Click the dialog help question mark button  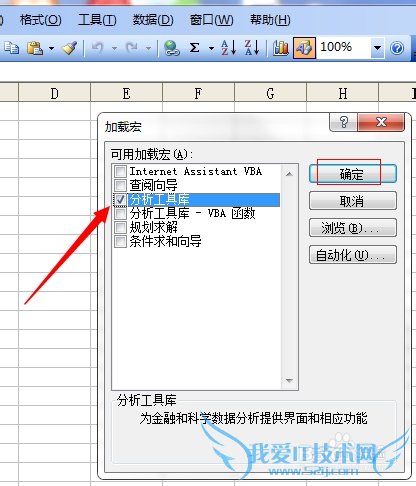click(343, 122)
